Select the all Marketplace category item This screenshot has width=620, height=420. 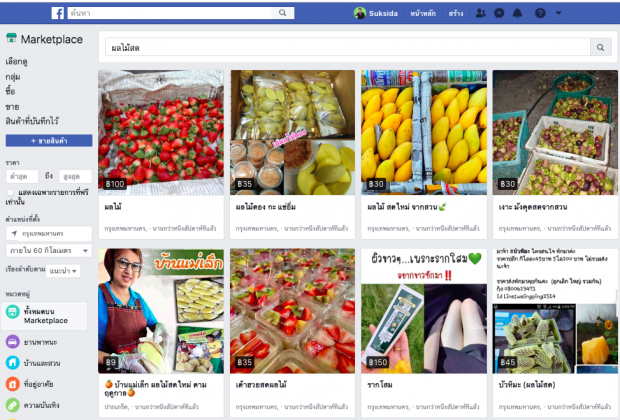pos(44,316)
